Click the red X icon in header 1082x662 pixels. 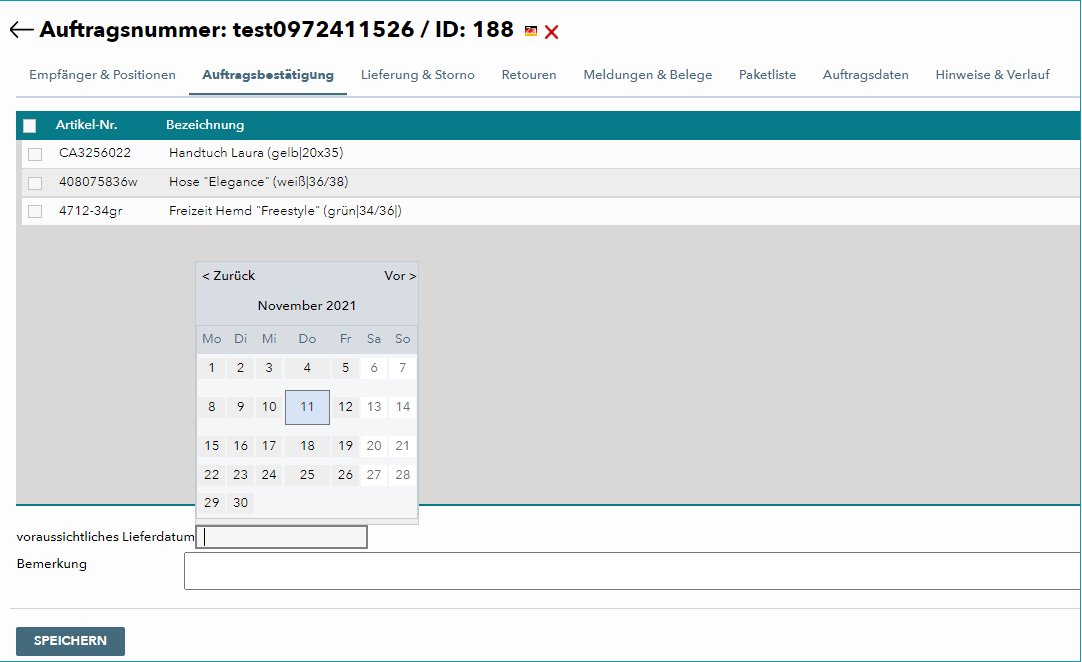[551, 32]
